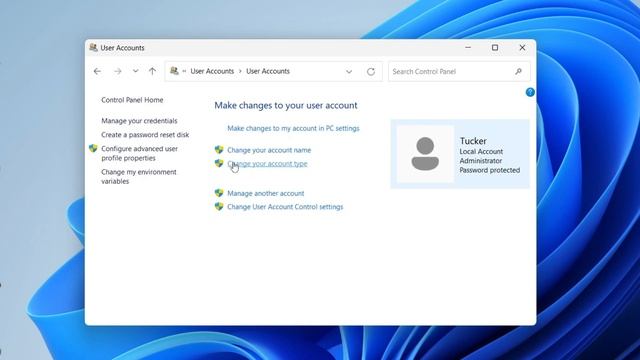Image resolution: width=640 pixels, height=360 pixels.
Task: Expand the address bar history dropdown
Action: pos(349,71)
